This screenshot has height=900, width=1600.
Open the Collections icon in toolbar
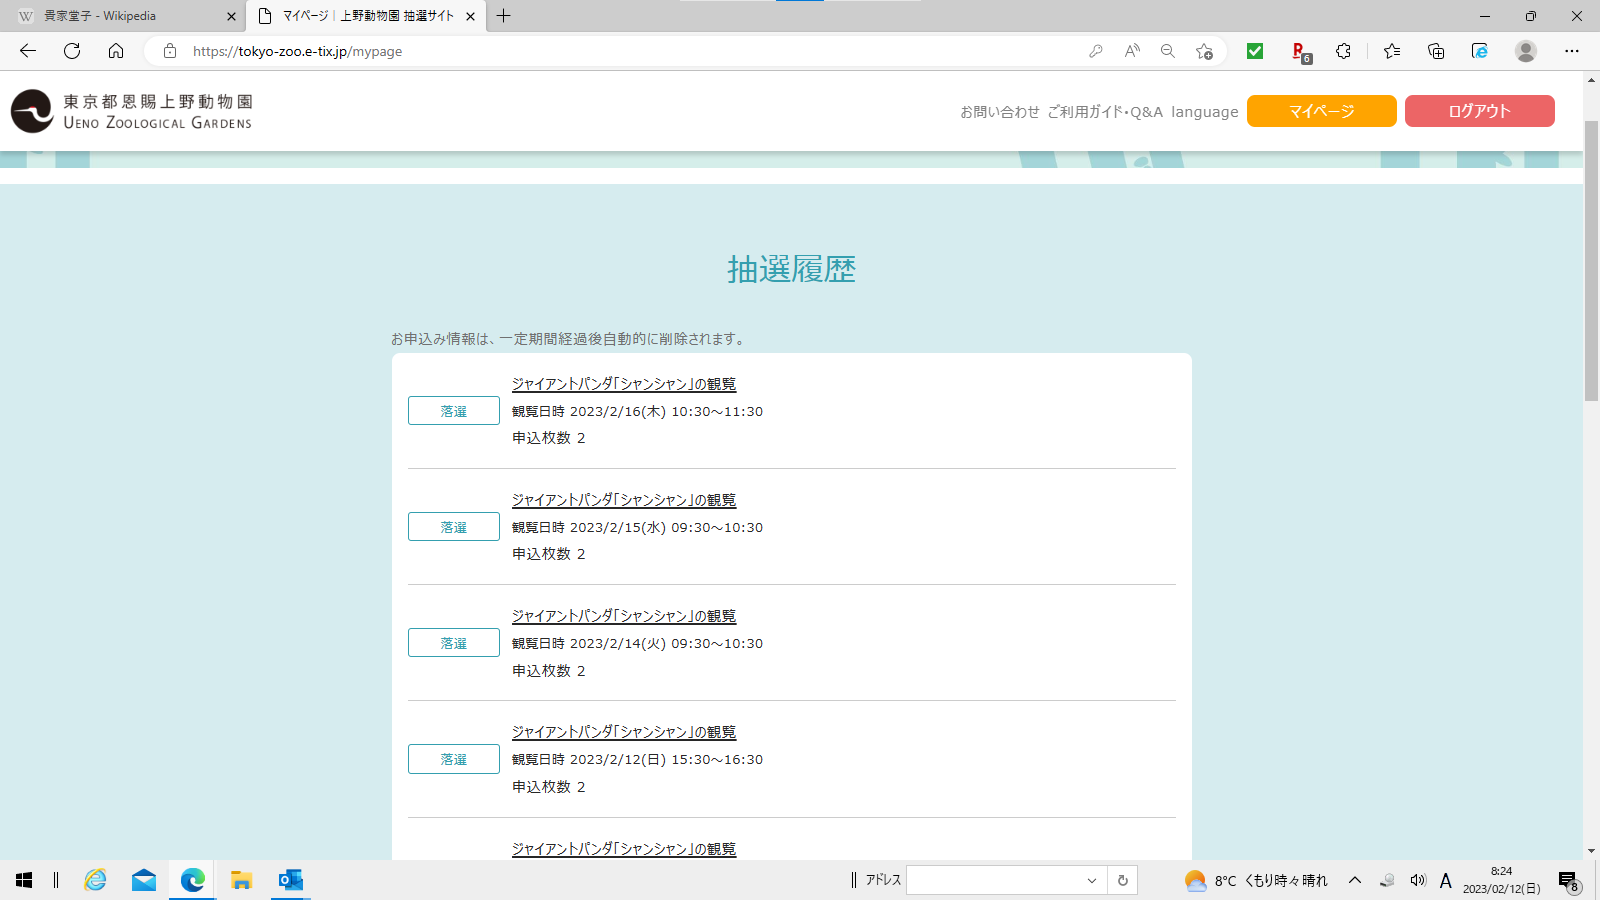click(1436, 51)
